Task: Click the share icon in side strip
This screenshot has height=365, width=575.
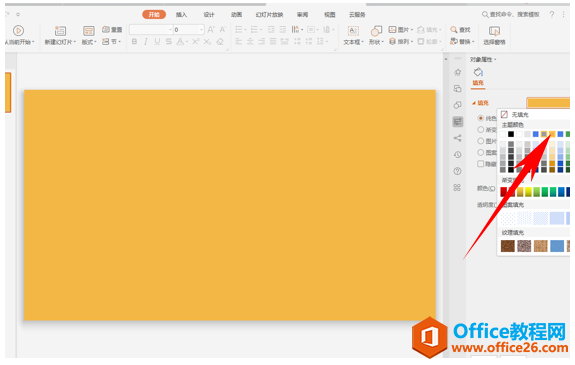Action: (457, 138)
